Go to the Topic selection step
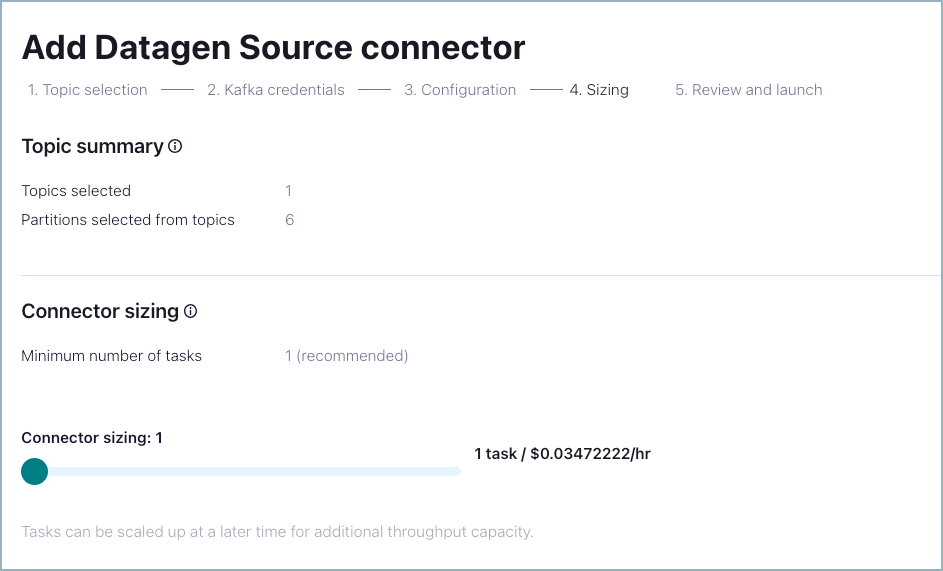This screenshot has width=943, height=571. tap(87, 90)
